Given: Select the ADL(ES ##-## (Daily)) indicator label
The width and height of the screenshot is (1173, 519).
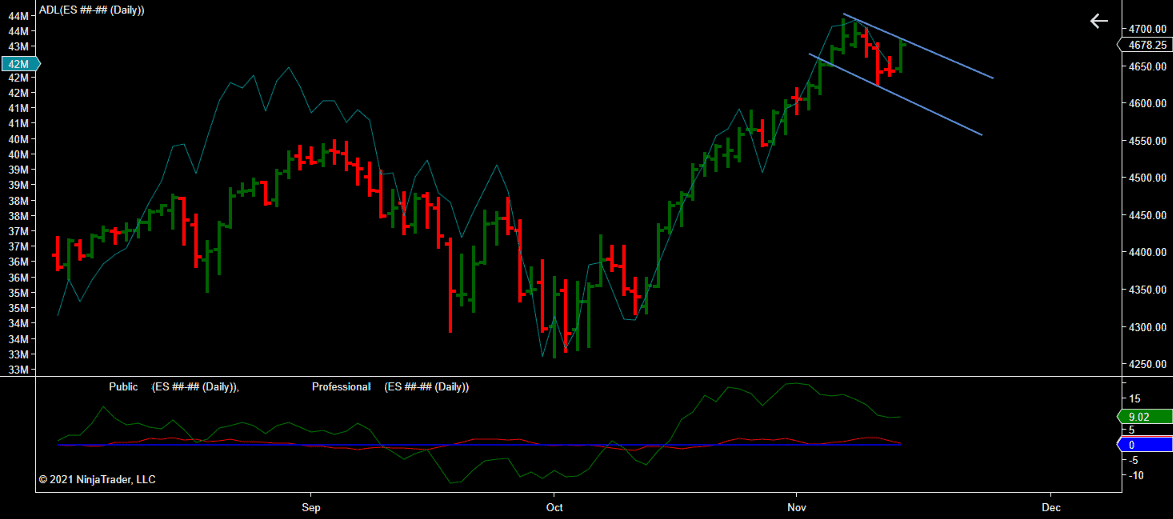Looking at the screenshot, I should click(x=92, y=9).
